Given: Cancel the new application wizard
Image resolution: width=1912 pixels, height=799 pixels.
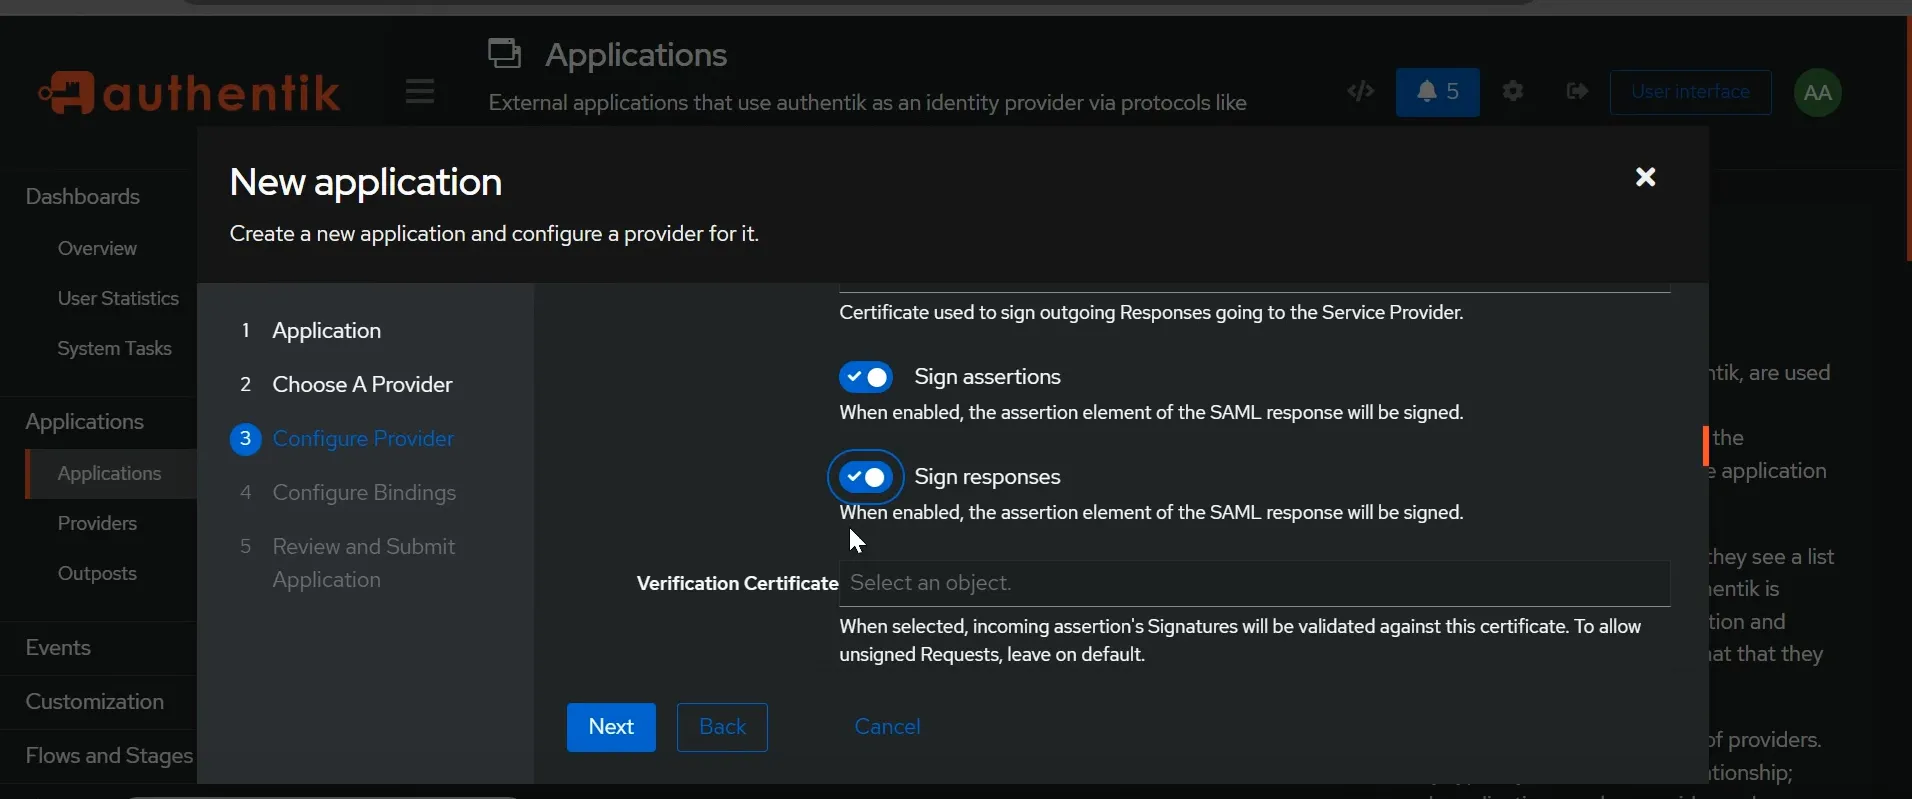Looking at the screenshot, I should (x=889, y=727).
